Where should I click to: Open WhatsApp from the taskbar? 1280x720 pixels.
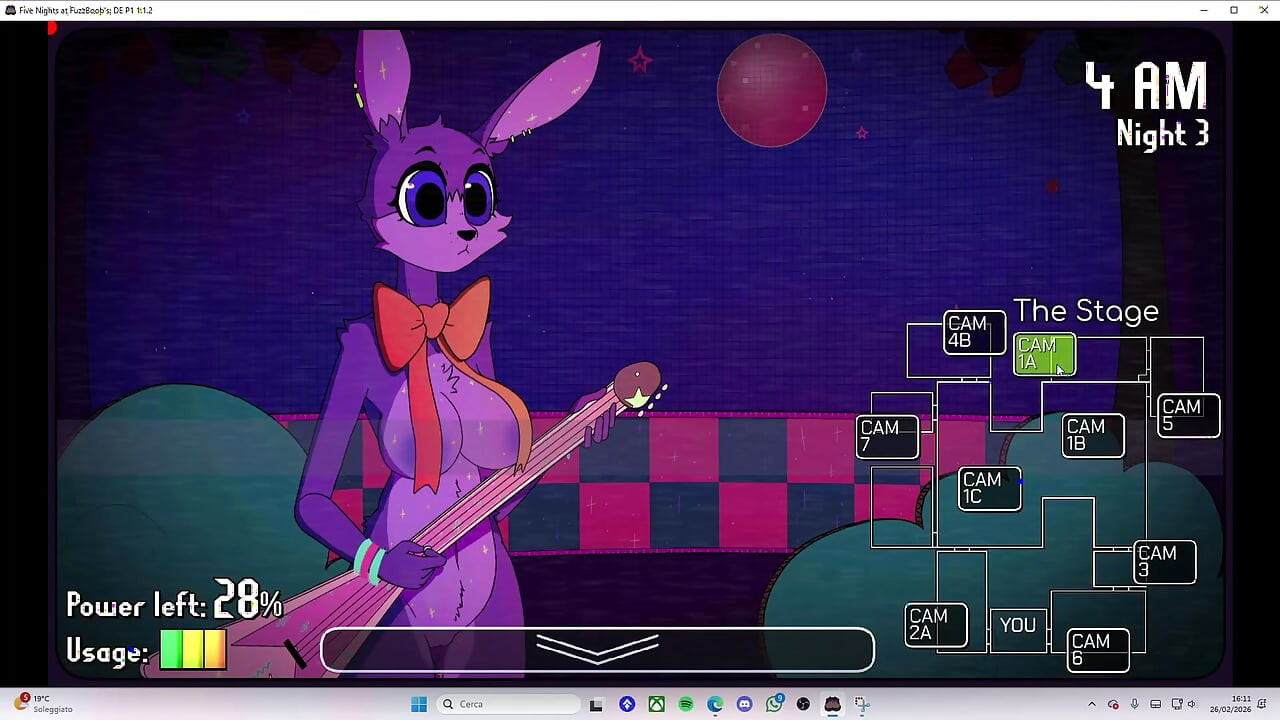[x=774, y=704]
